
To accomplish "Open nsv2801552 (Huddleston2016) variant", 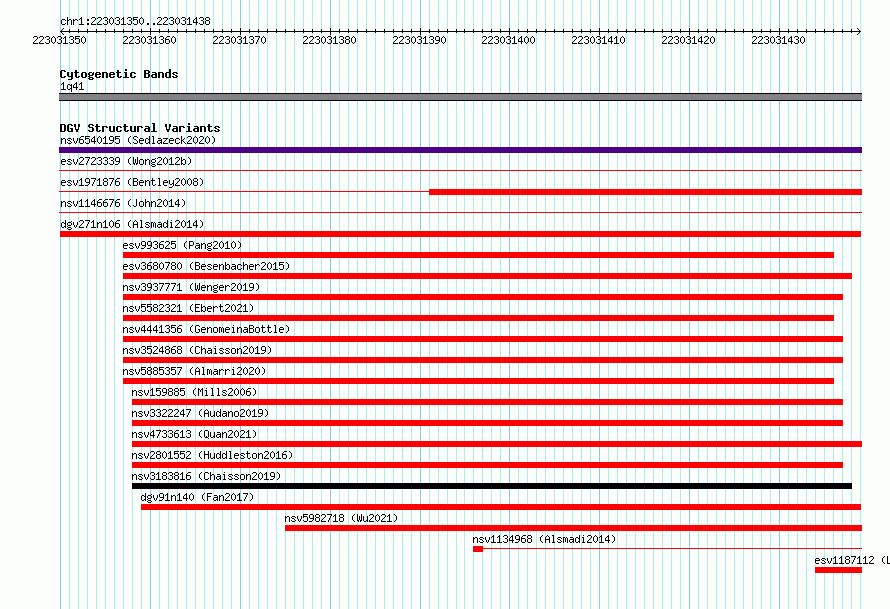I will [212, 455].
